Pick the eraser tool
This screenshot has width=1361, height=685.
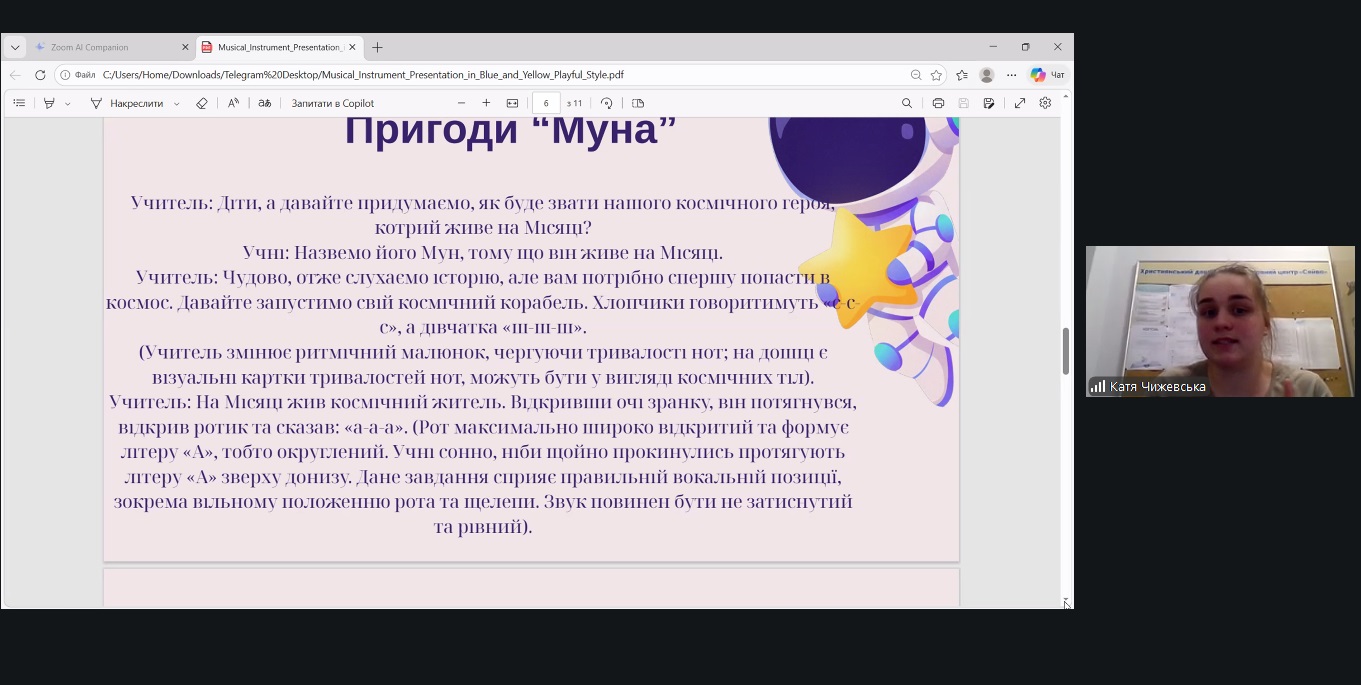pos(201,103)
